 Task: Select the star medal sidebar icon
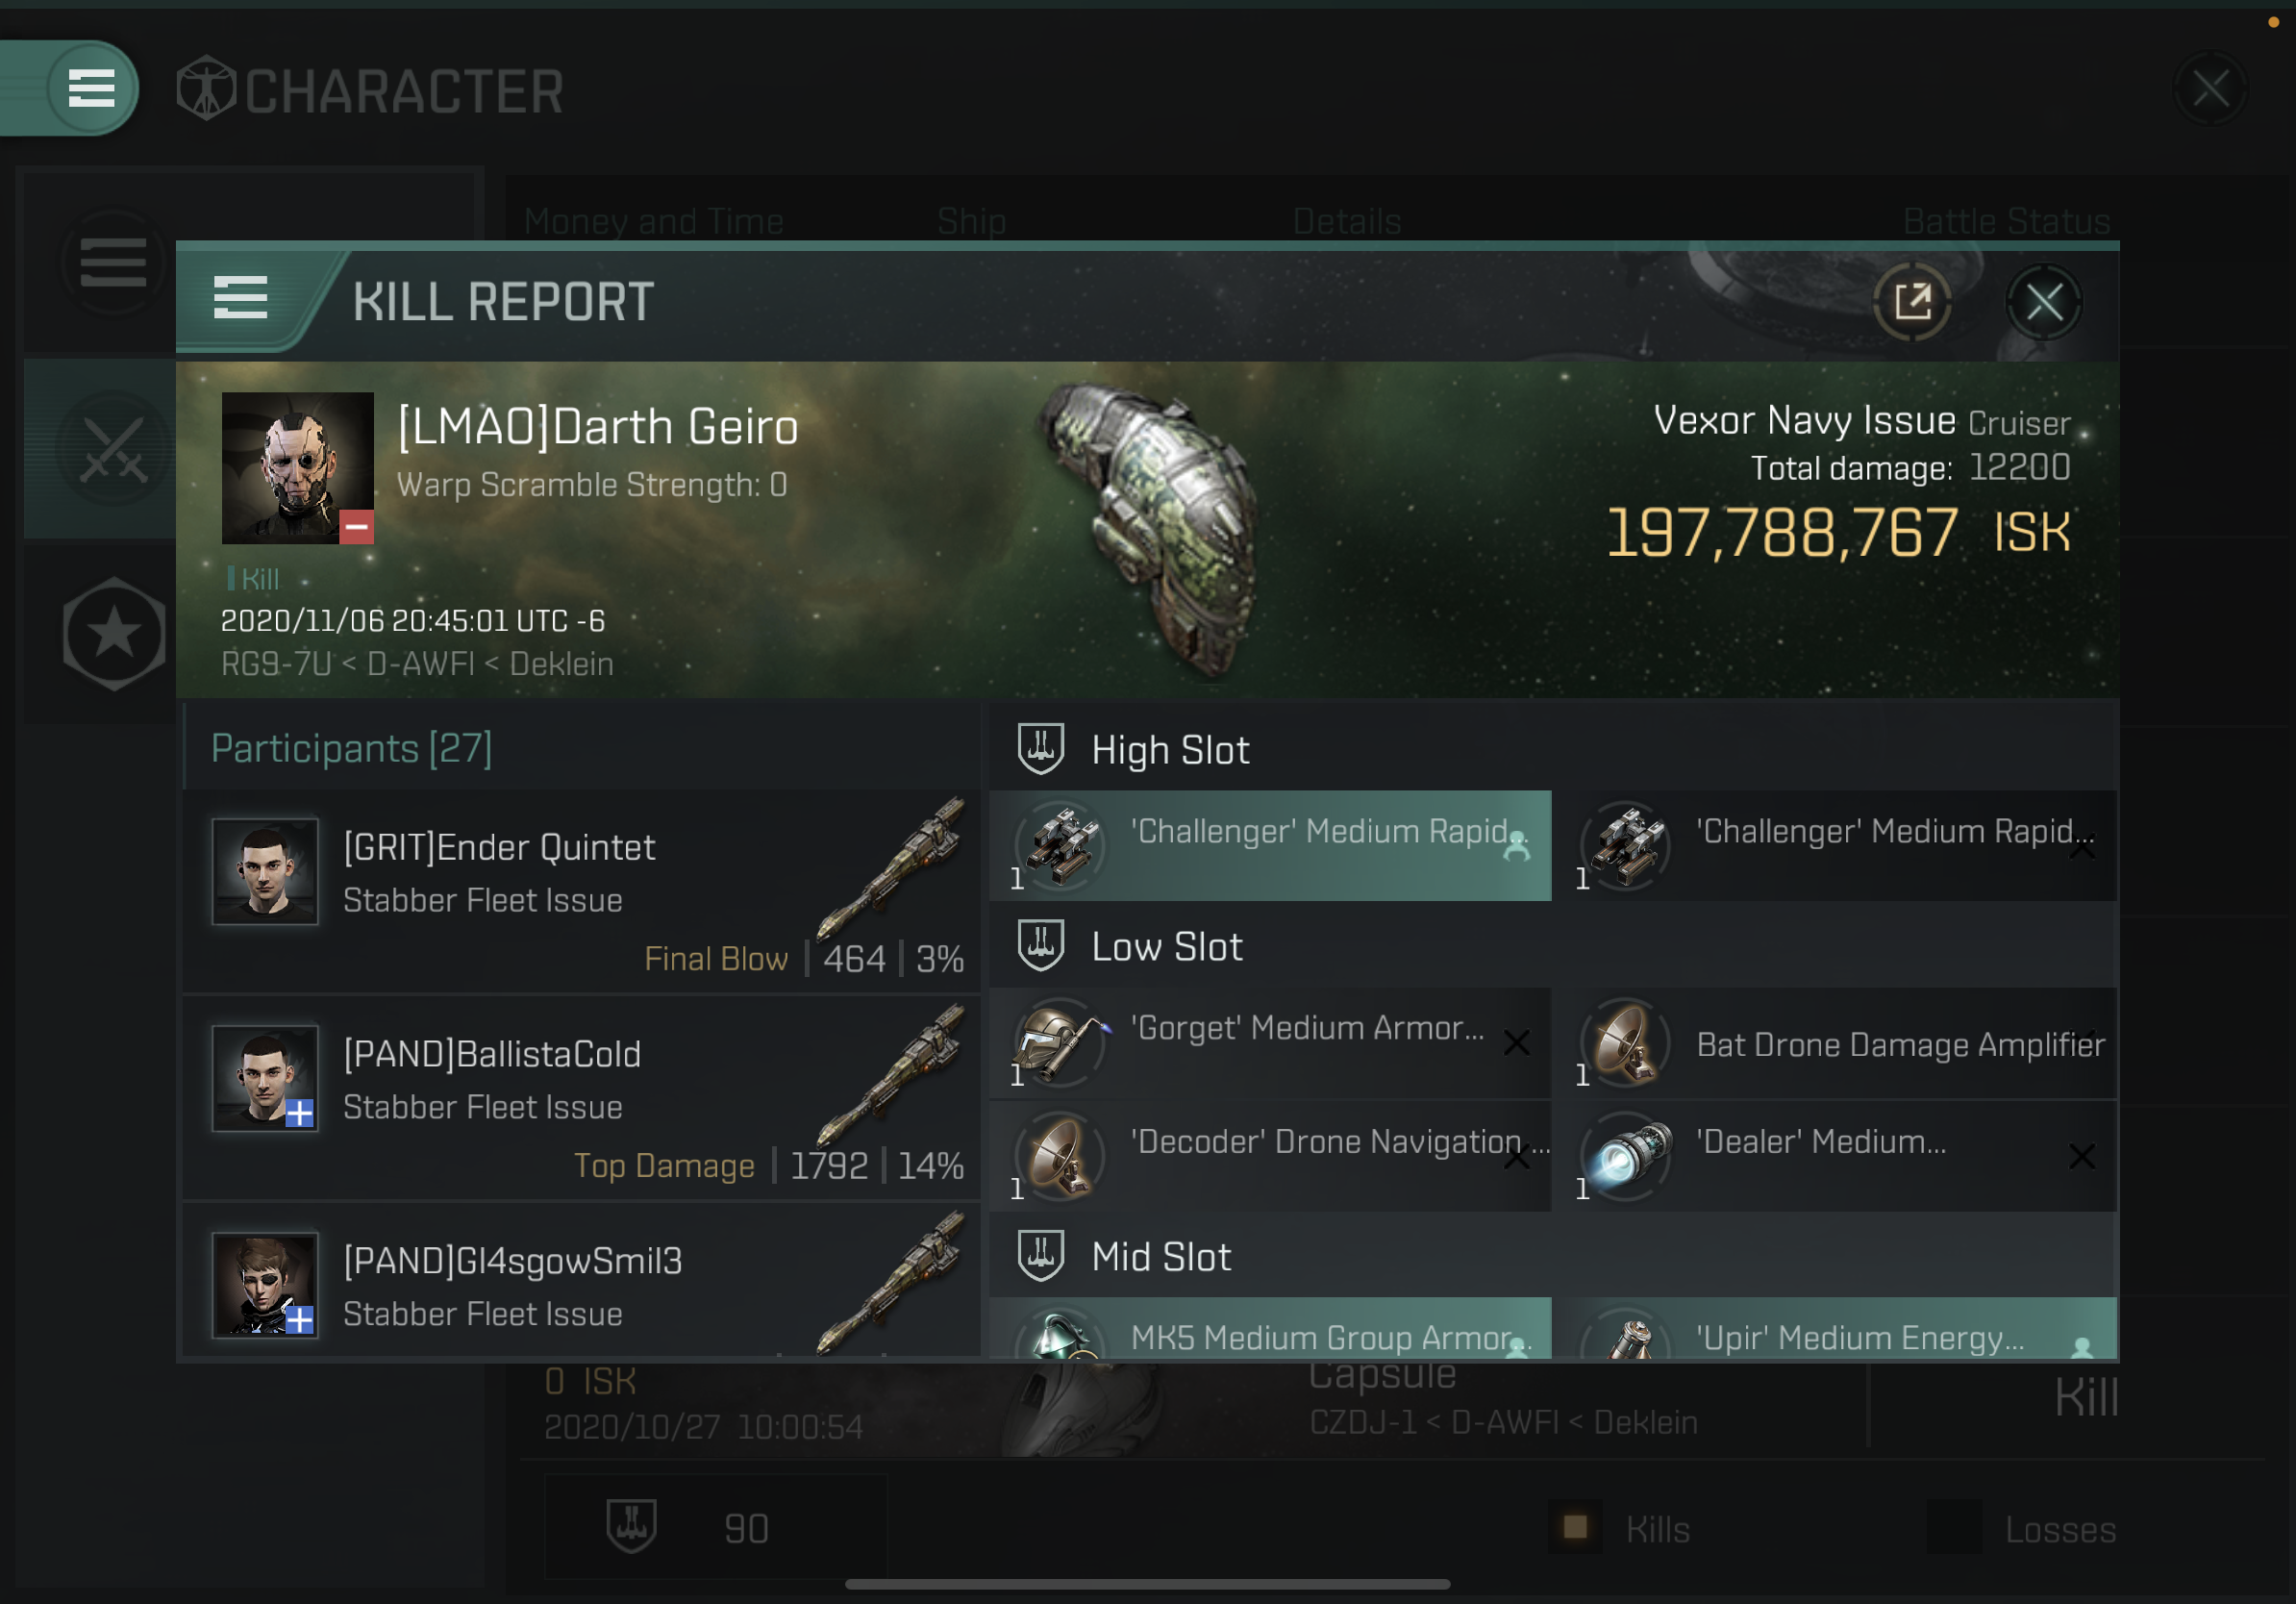coord(114,633)
